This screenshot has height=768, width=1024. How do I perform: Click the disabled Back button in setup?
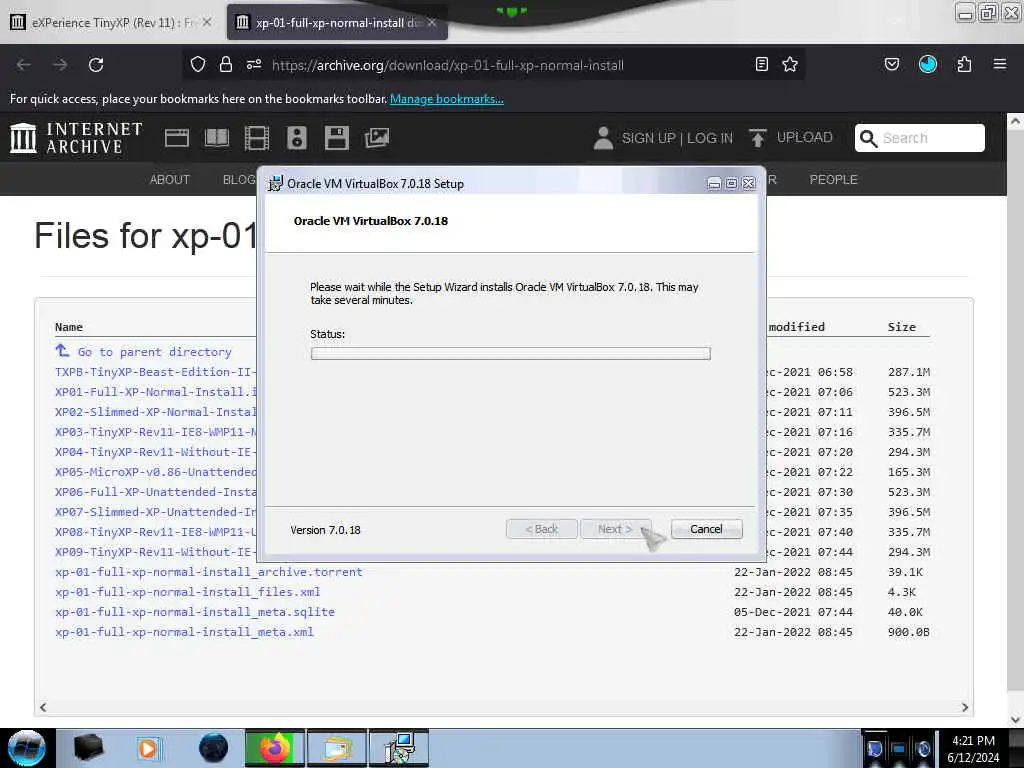(541, 529)
